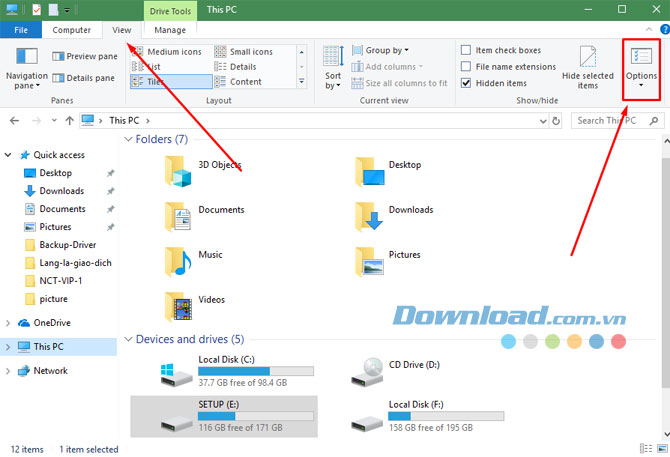The image size is (670, 457).
Task: Collapse Devices and drives group
Action: pos(128,339)
